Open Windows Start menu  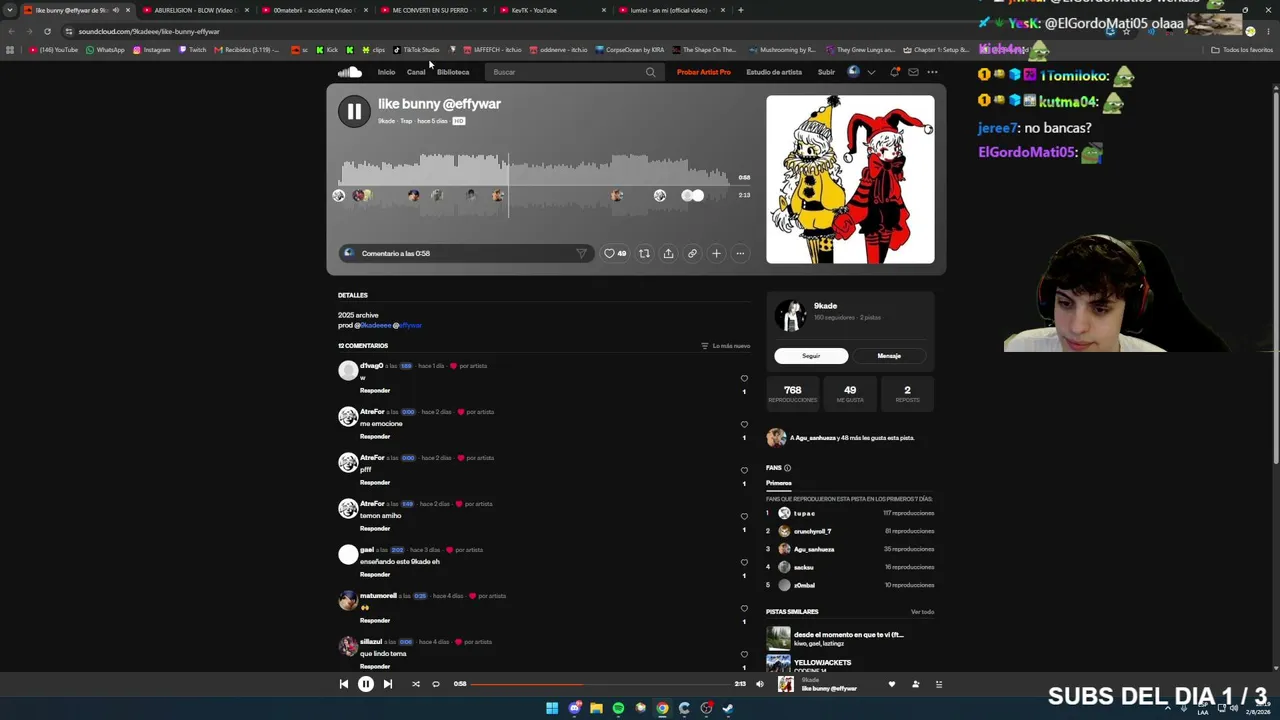552,708
